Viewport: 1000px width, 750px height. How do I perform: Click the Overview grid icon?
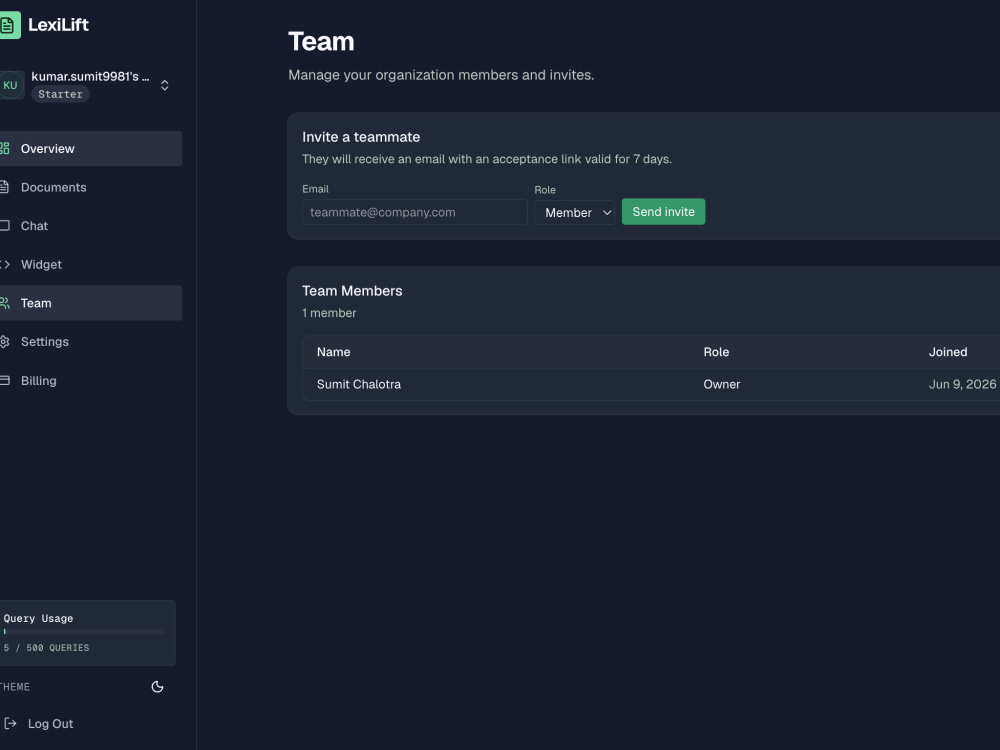tap(4, 149)
